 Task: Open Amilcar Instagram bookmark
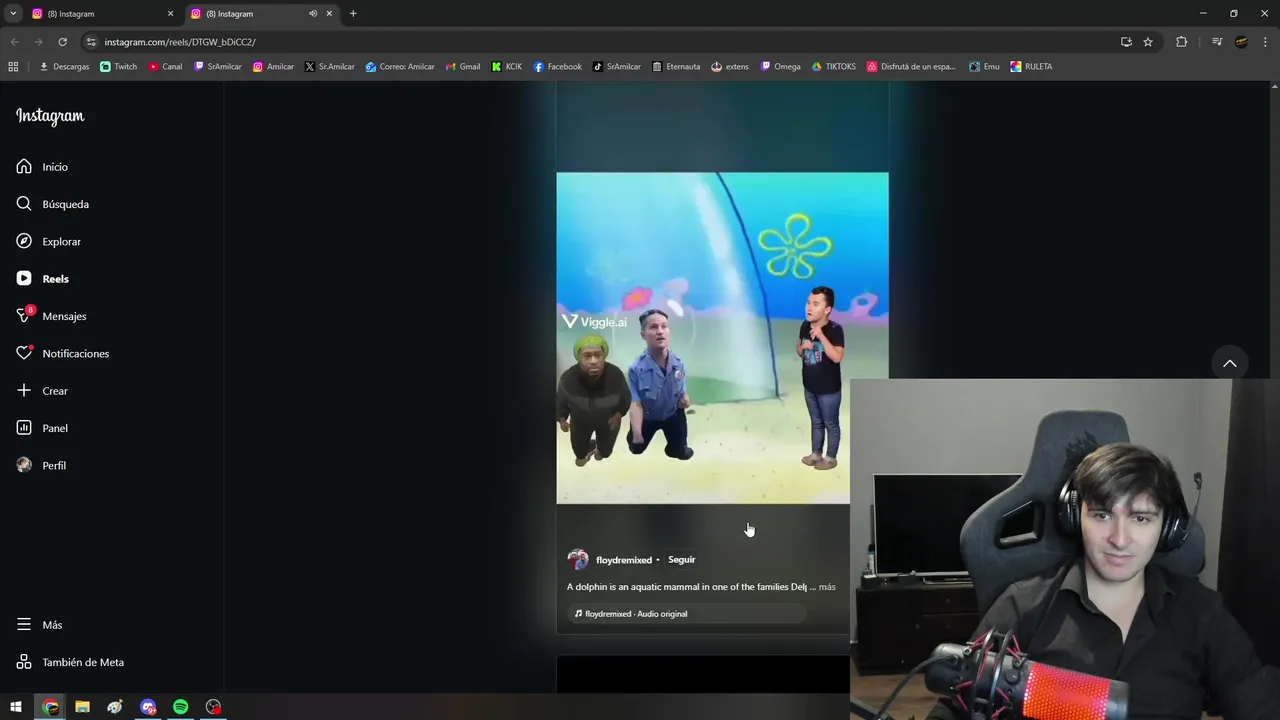(273, 67)
